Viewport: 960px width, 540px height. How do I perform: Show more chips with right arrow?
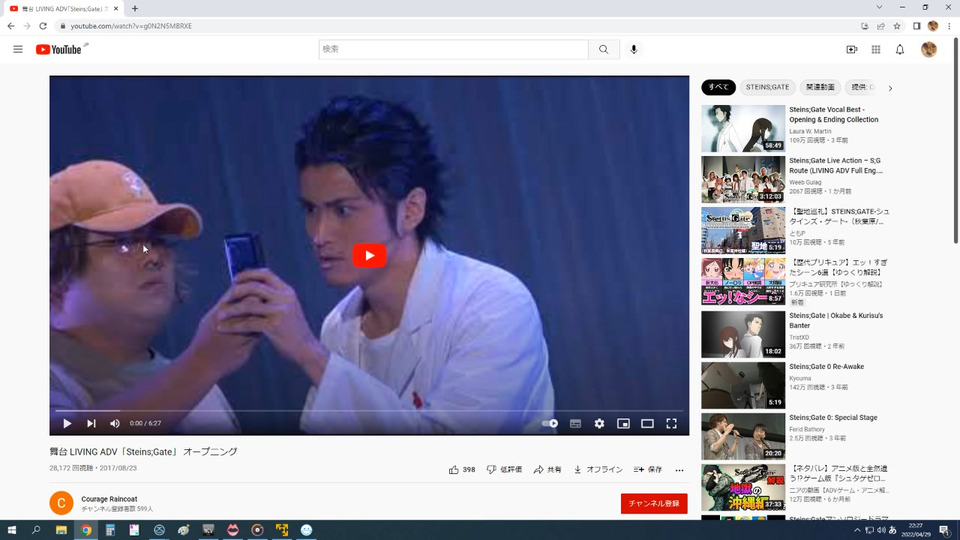[890, 88]
